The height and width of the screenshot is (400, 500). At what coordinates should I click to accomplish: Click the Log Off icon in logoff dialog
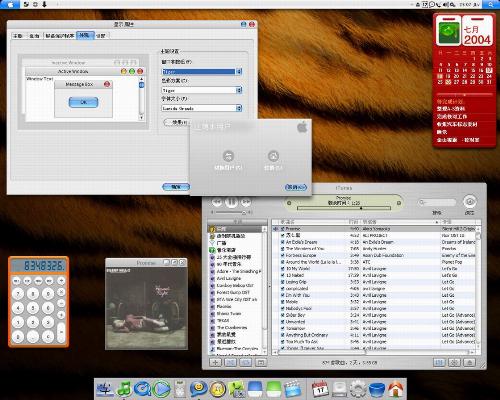pos(273,156)
